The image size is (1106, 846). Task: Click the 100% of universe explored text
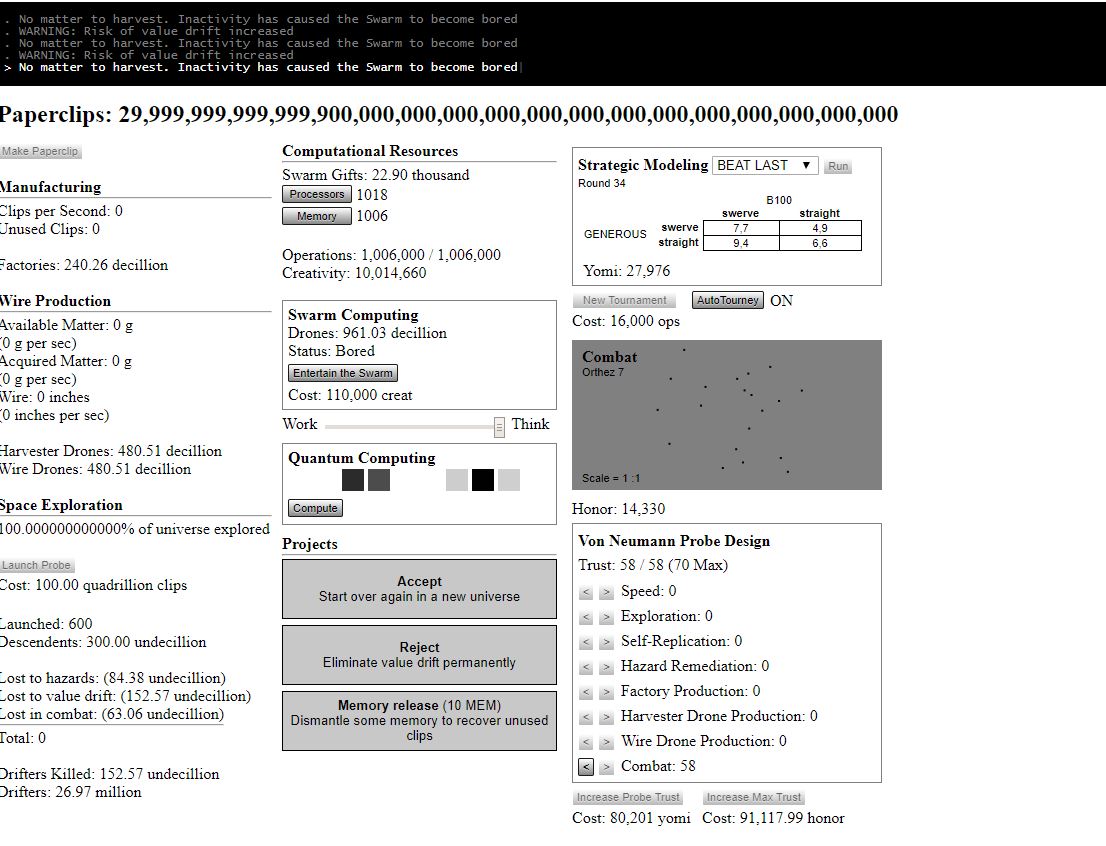pyautogui.click(x=135, y=529)
